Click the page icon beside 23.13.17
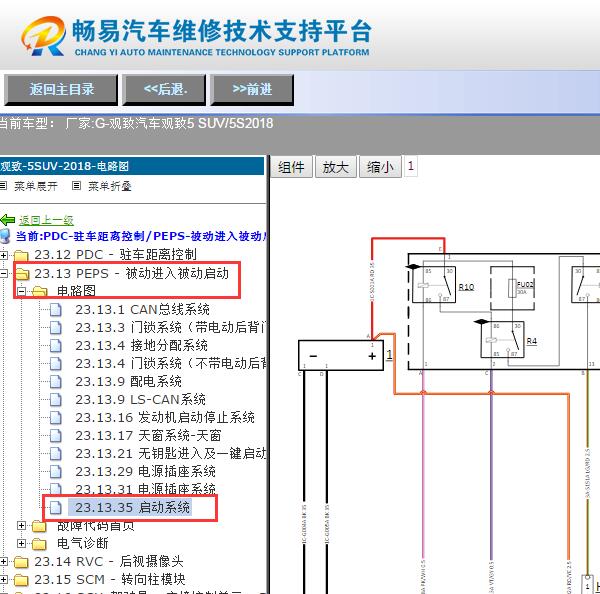Viewport: 600px width, 594px height. tap(55, 436)
